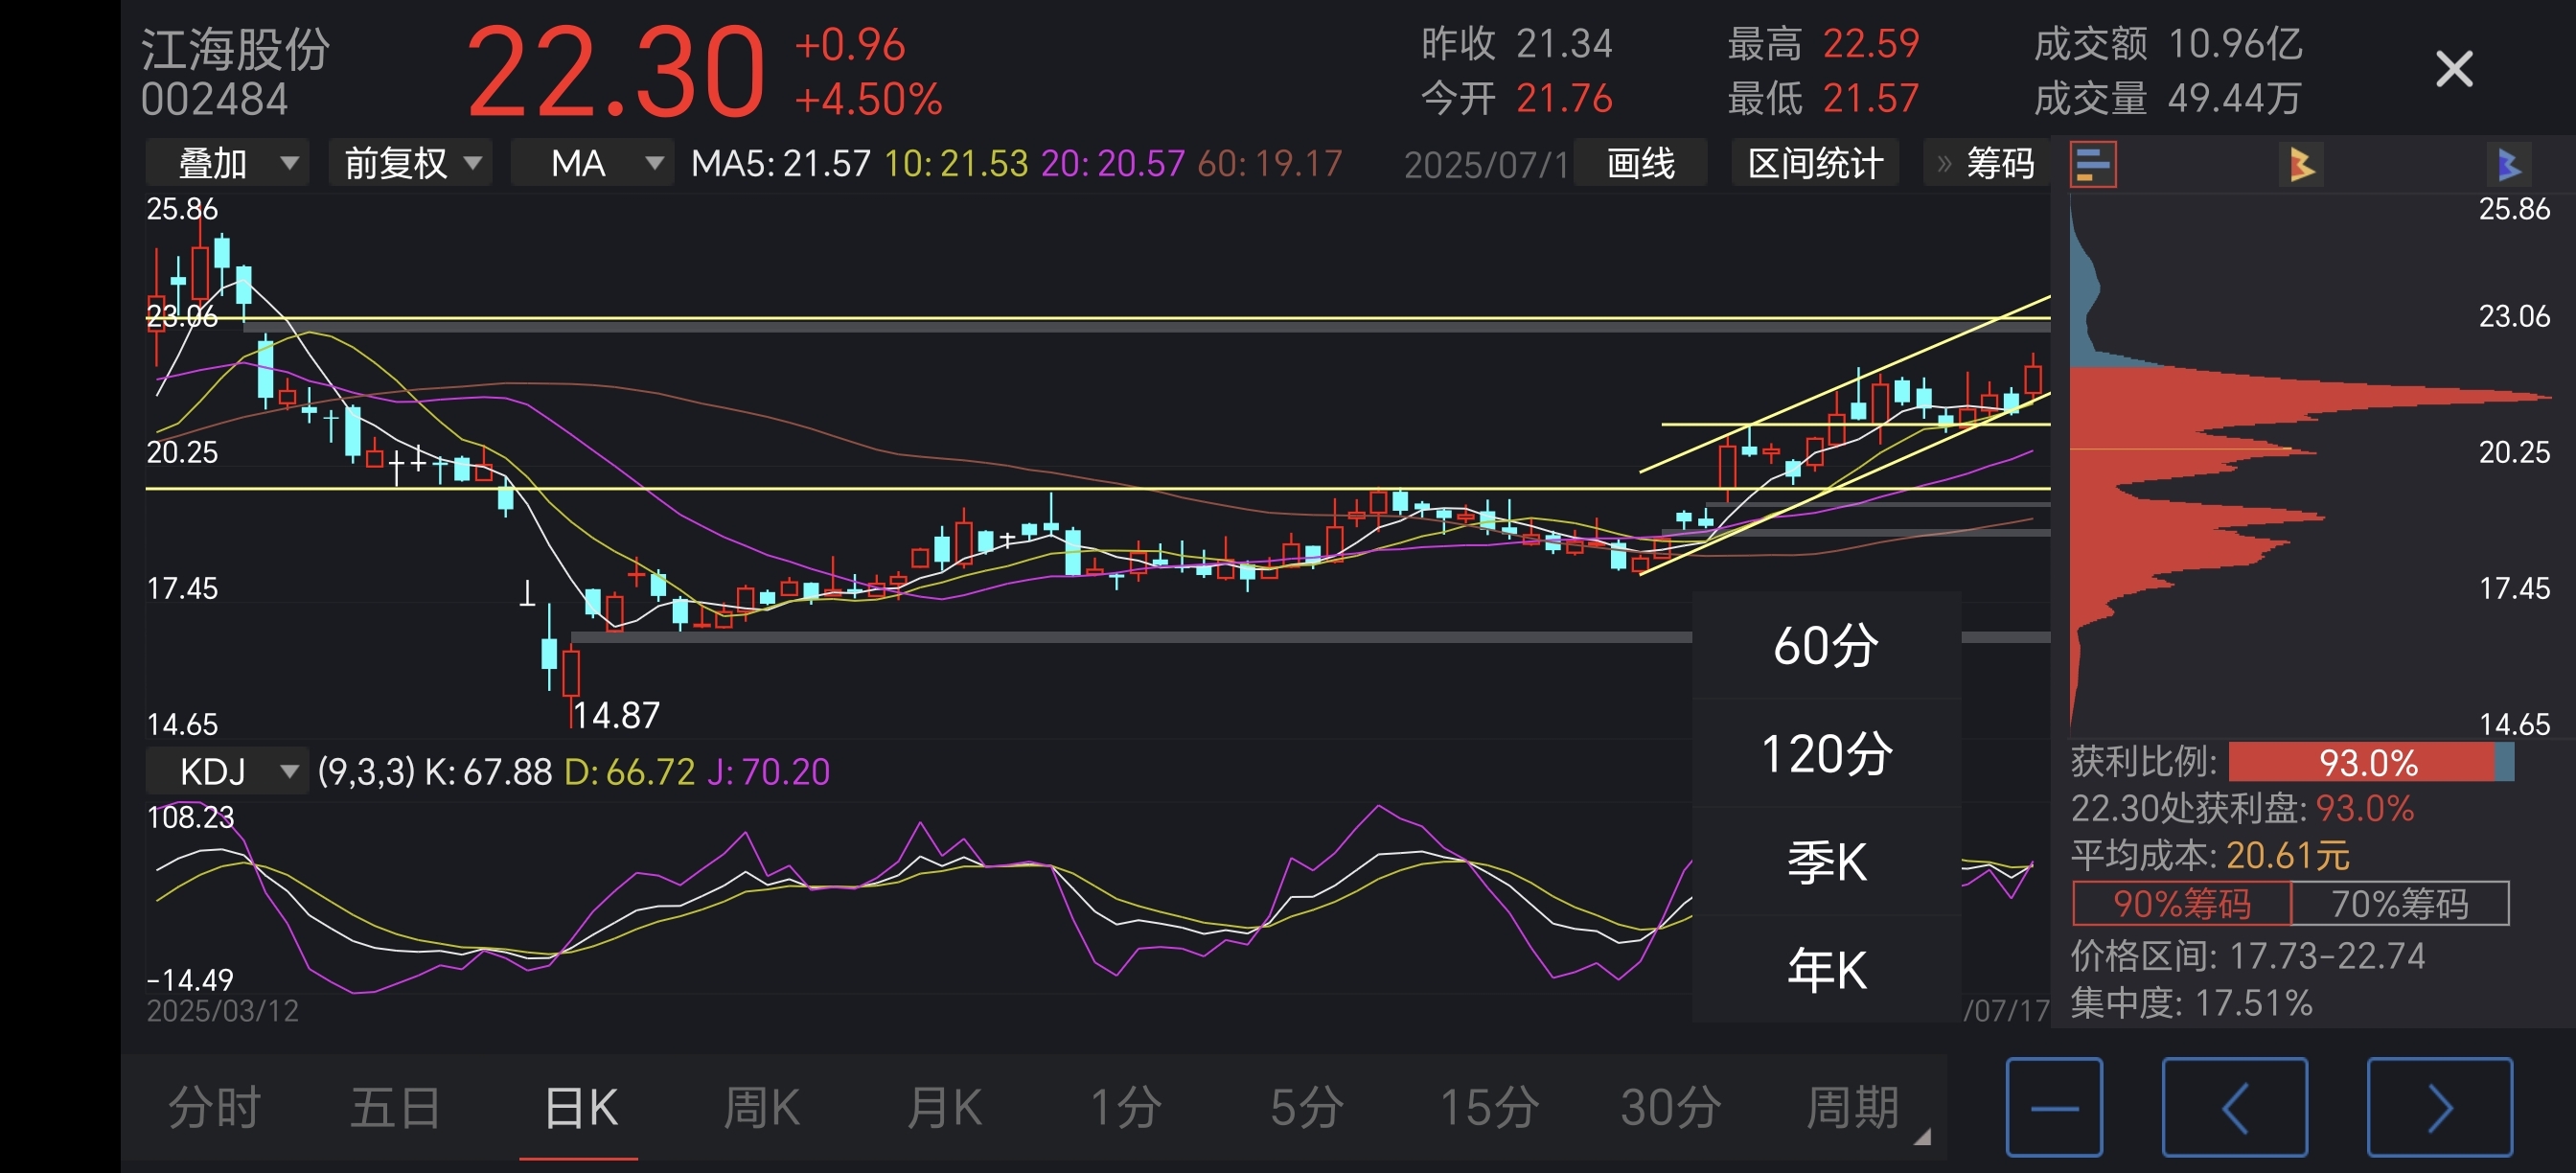Switch to the 月K tab
This screenshot has width=2576, height=1173.
[x=943, y=1107]
